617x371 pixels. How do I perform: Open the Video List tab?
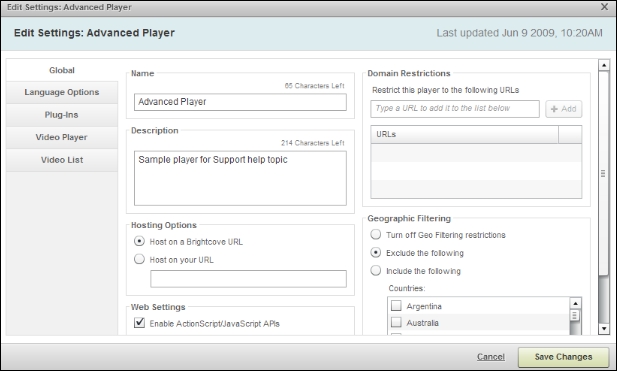(62, 160)
